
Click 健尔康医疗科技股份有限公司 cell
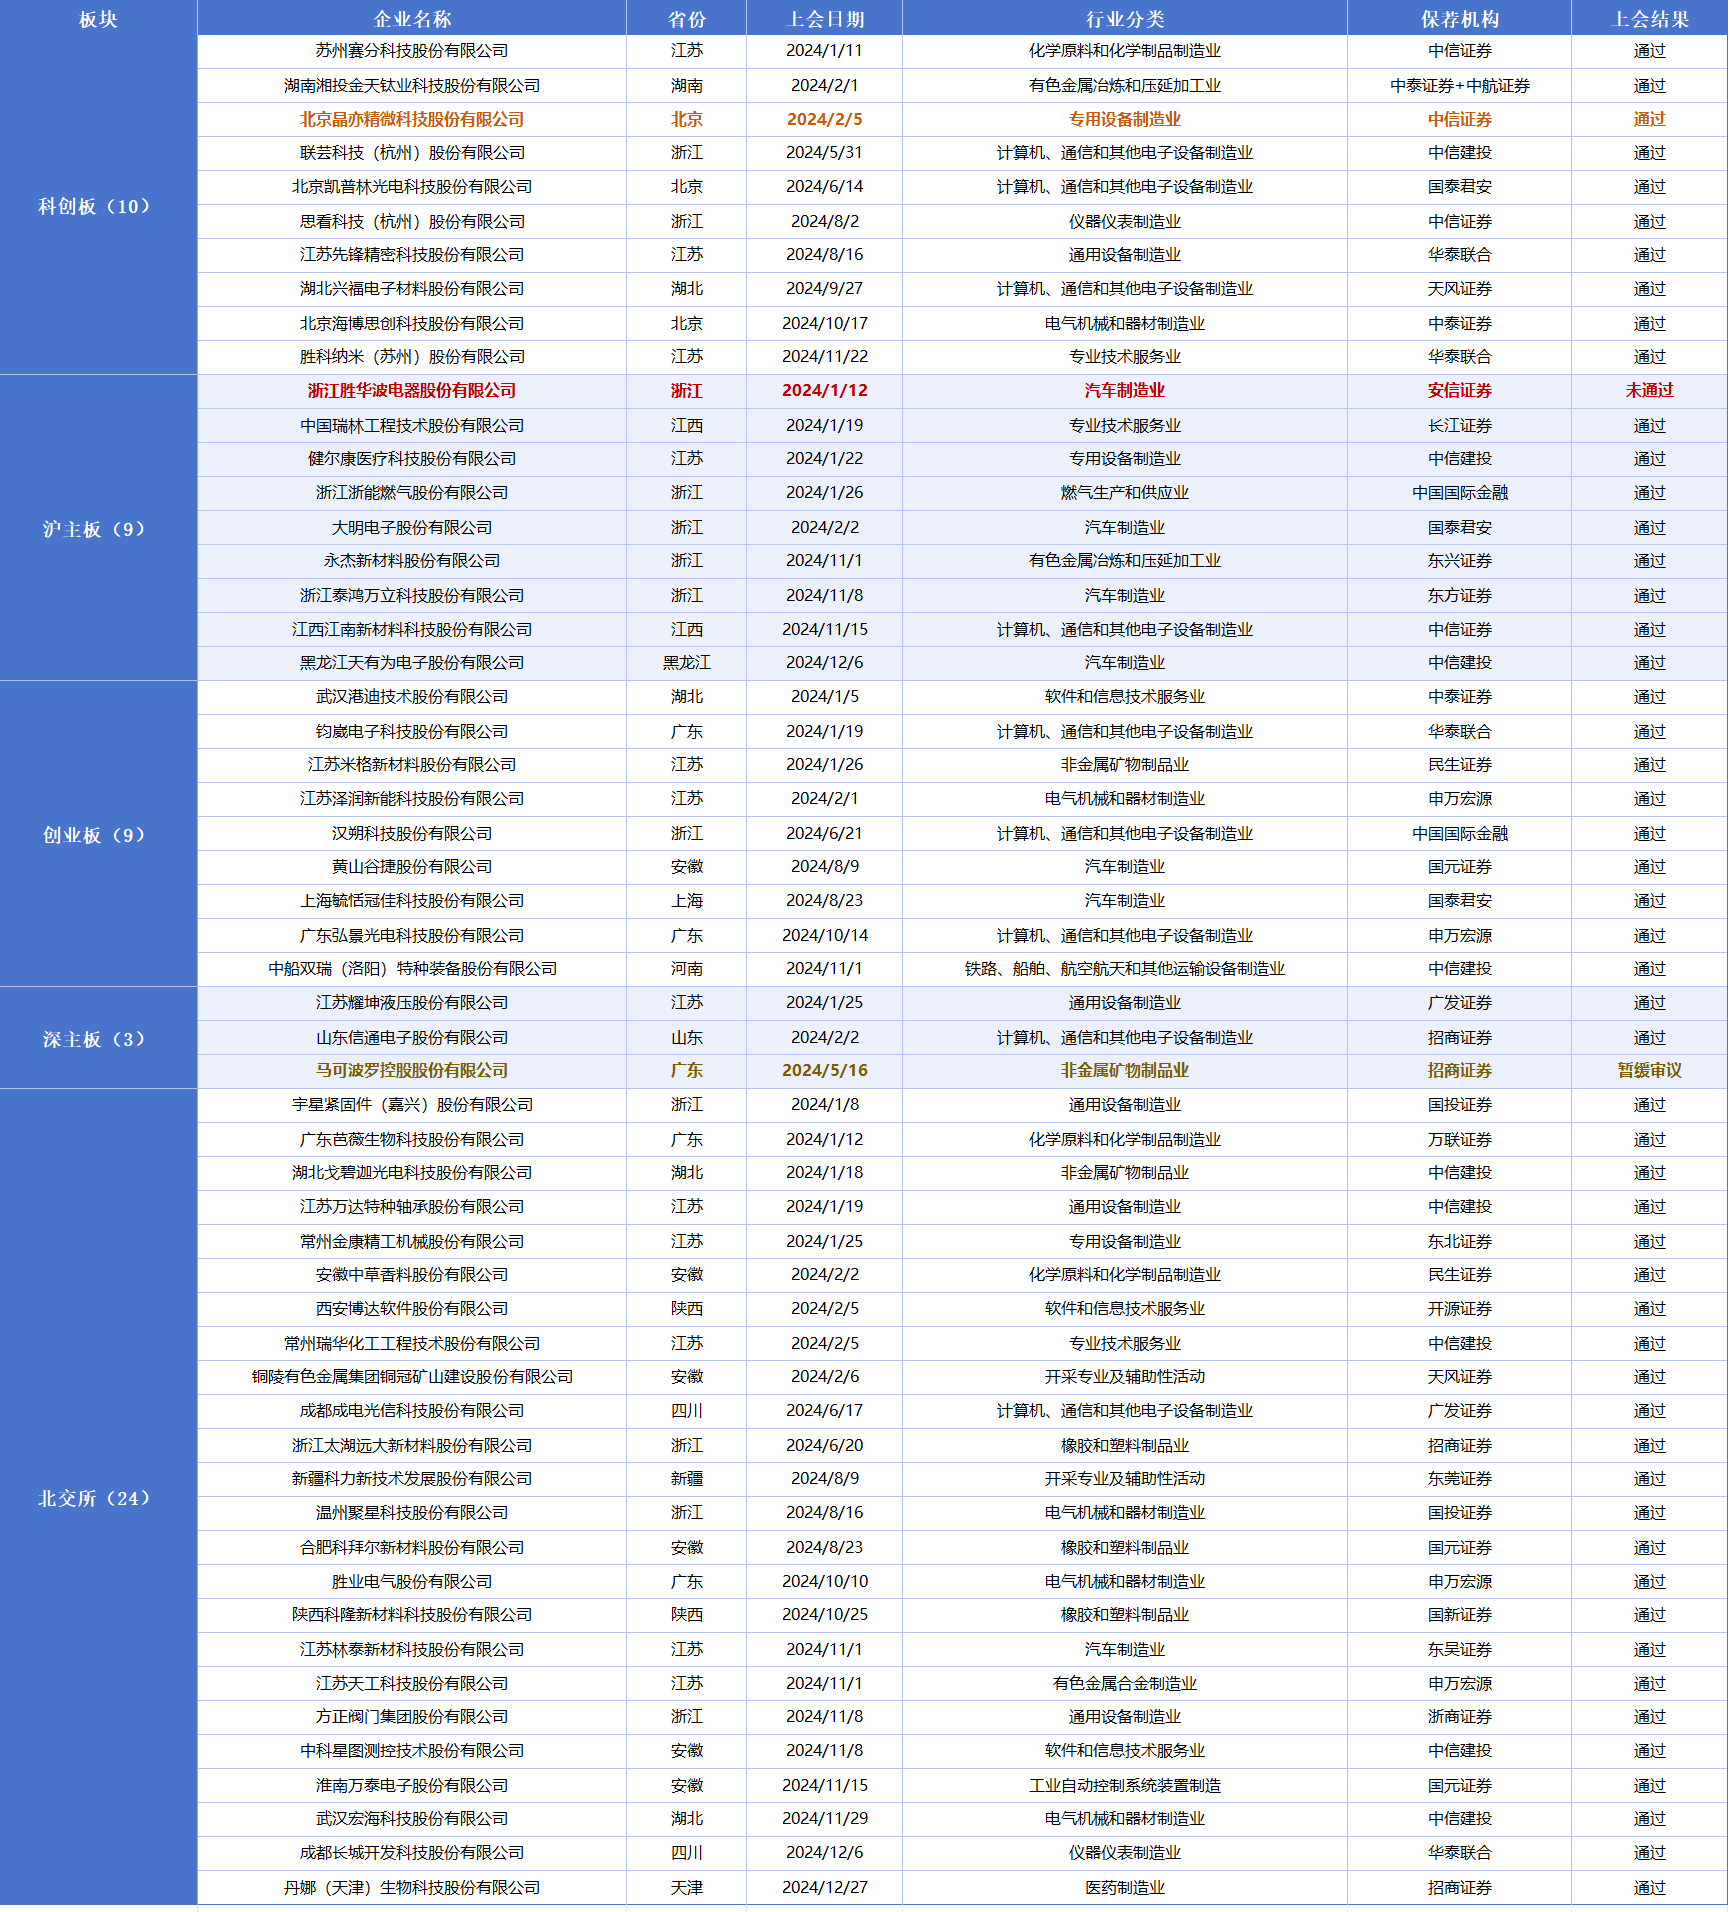[412, 459]
